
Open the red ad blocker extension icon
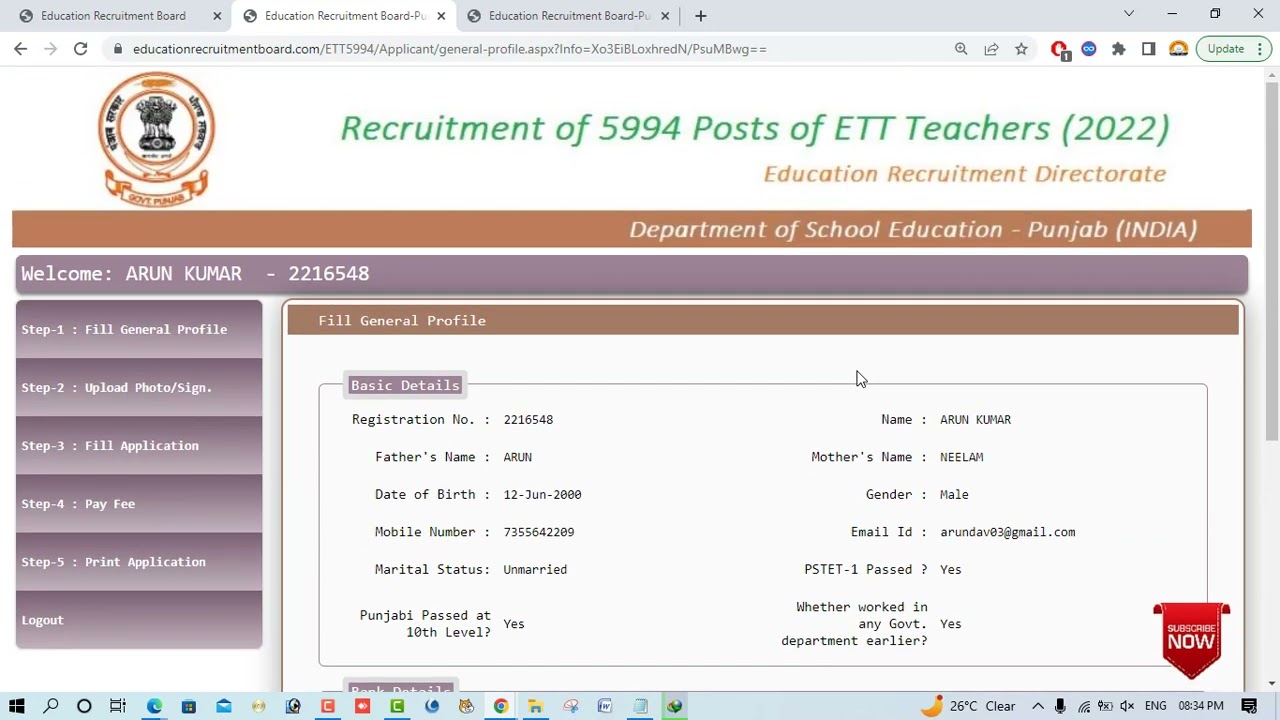pos(1060,49)
